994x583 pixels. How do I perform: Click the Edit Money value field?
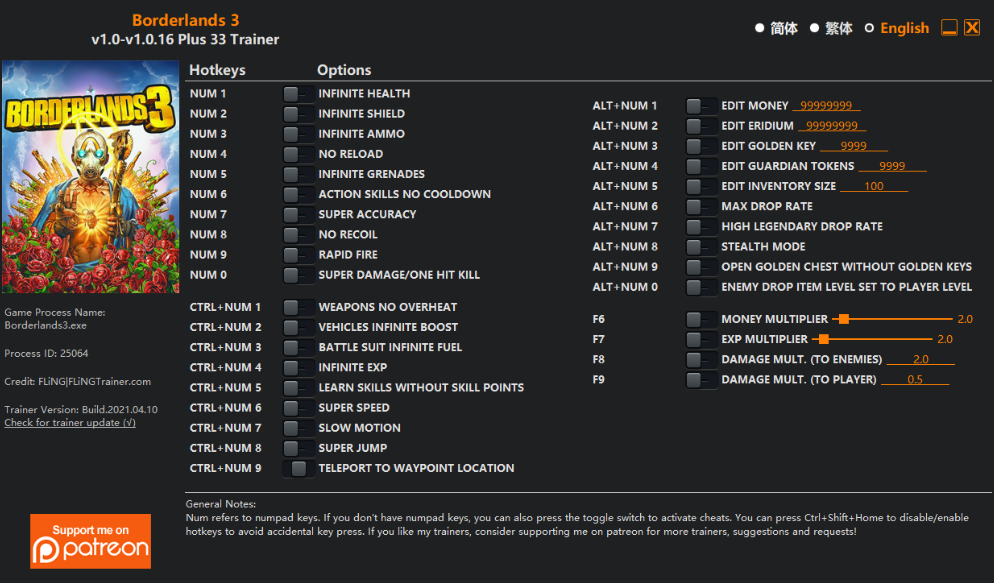[x=826, y=106]
